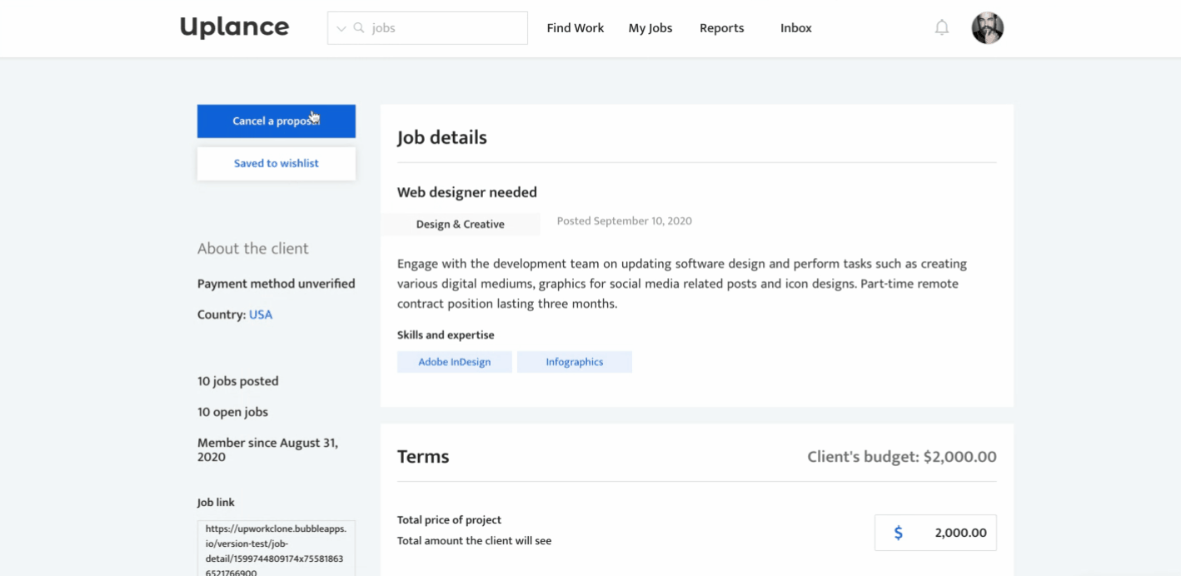
Task: Open the Find Work menu
Action: [x=575, y=28]
